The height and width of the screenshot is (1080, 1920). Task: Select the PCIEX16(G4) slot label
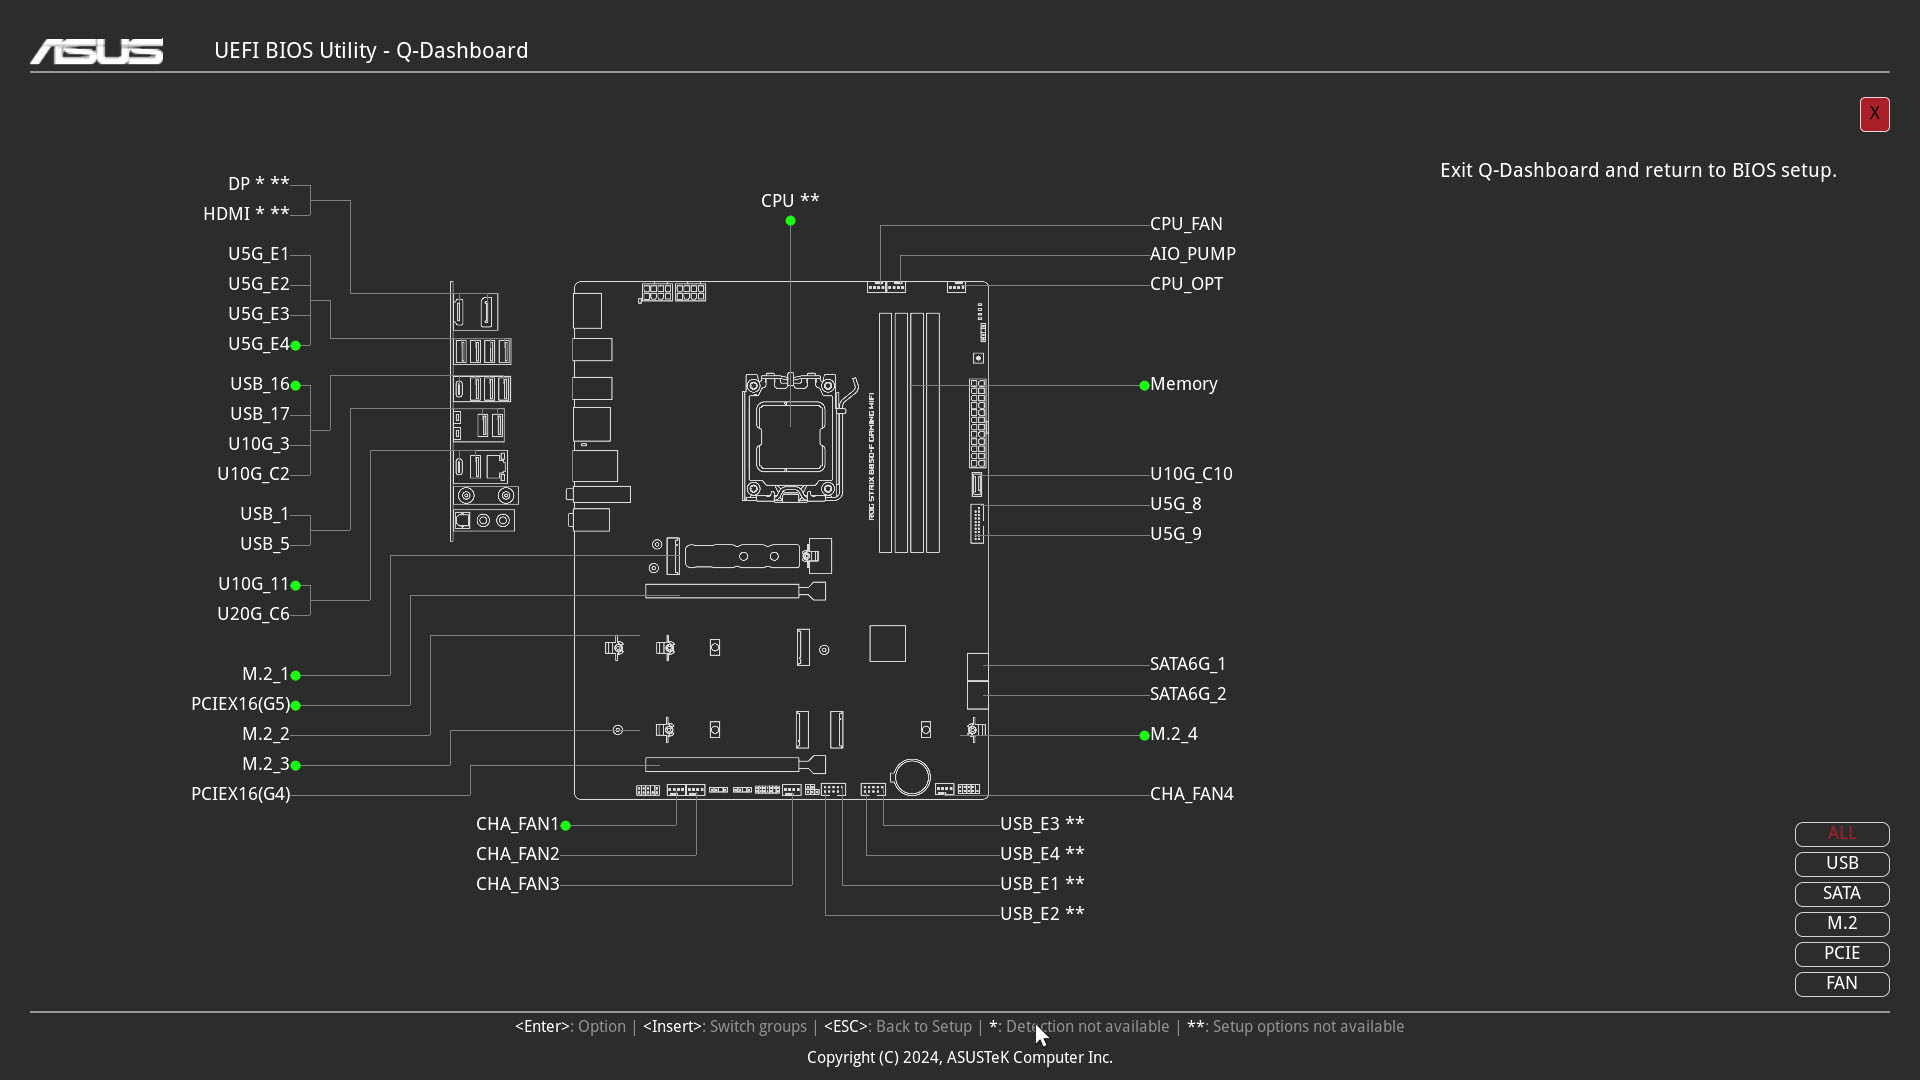tap(241, 794)
